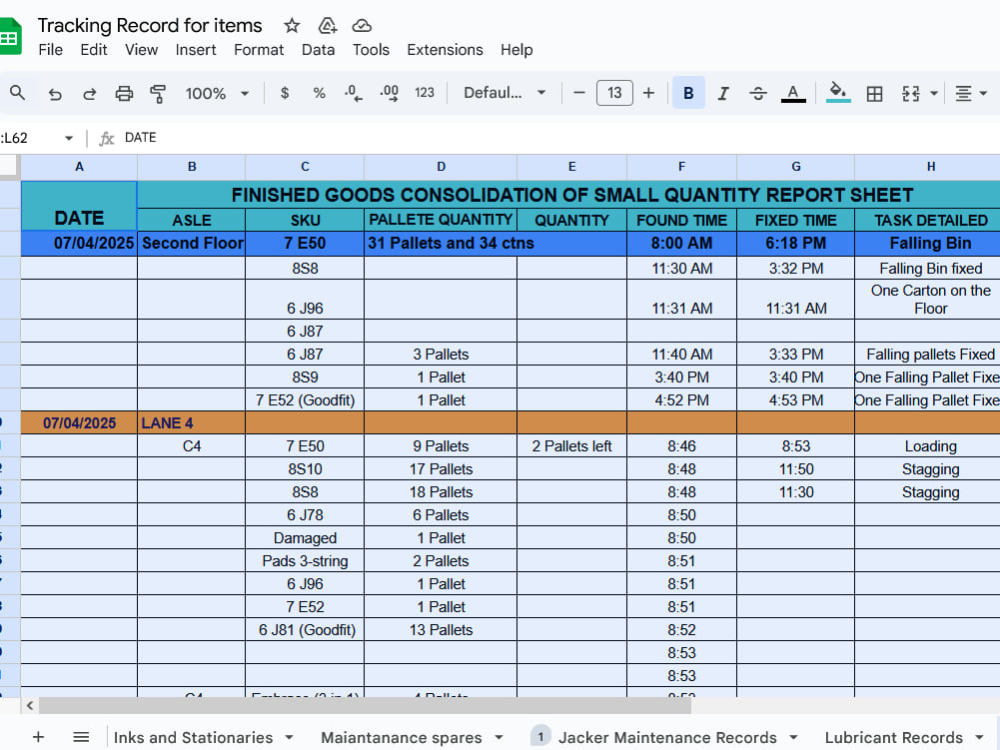Switch to Lubricant Records tab
The width and height of the screenshot is (1000, 750).
pos(893,737)
